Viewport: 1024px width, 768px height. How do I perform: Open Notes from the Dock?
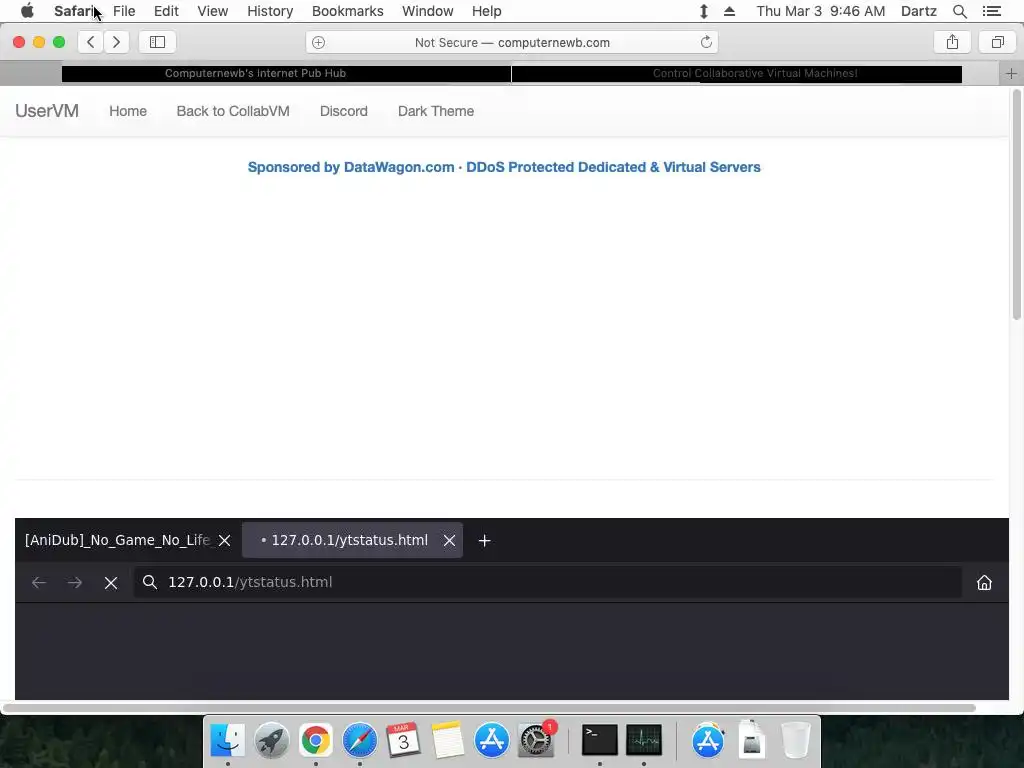click(x=447, y=740)
